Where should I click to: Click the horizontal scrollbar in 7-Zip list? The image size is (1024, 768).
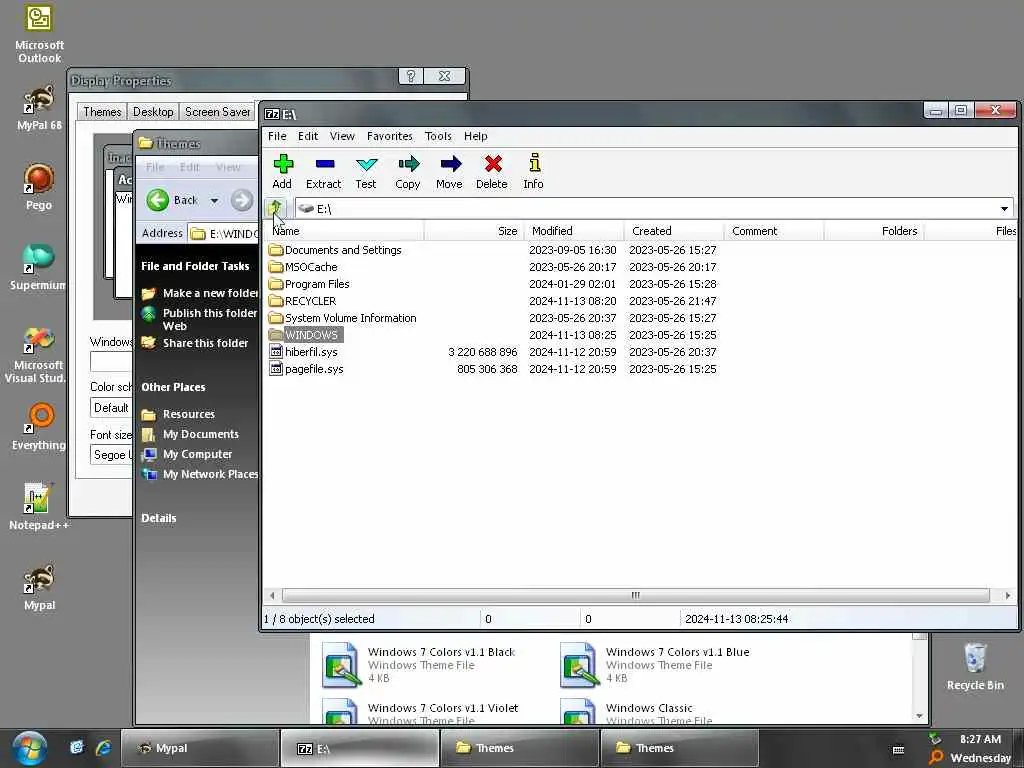[635, 596]
